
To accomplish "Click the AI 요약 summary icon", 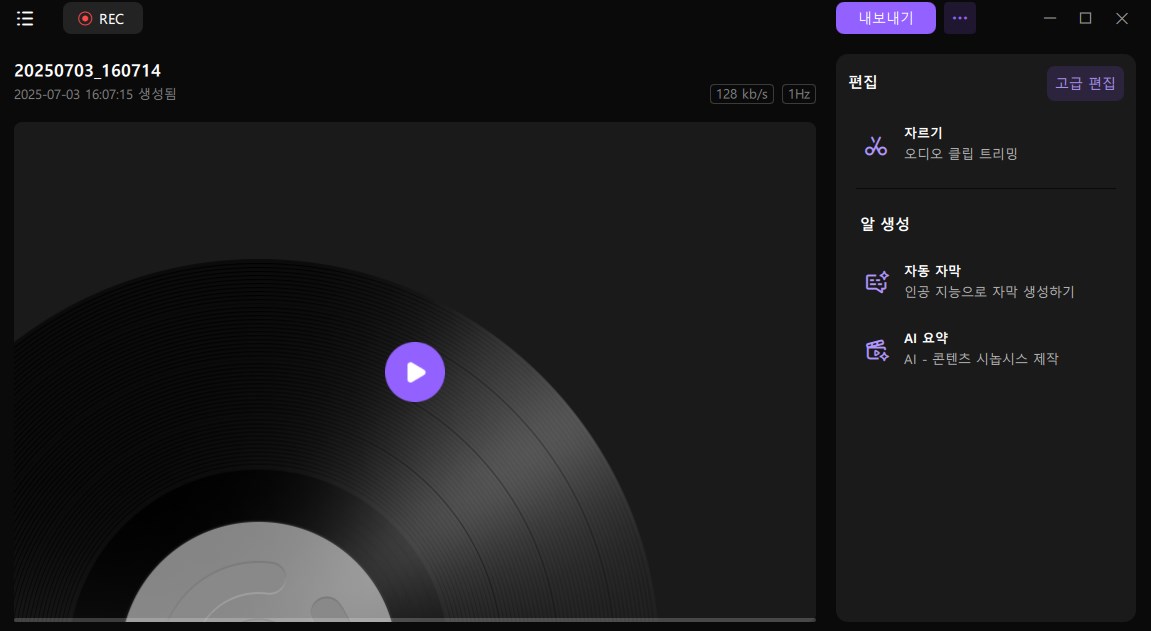I will [876, 350].
